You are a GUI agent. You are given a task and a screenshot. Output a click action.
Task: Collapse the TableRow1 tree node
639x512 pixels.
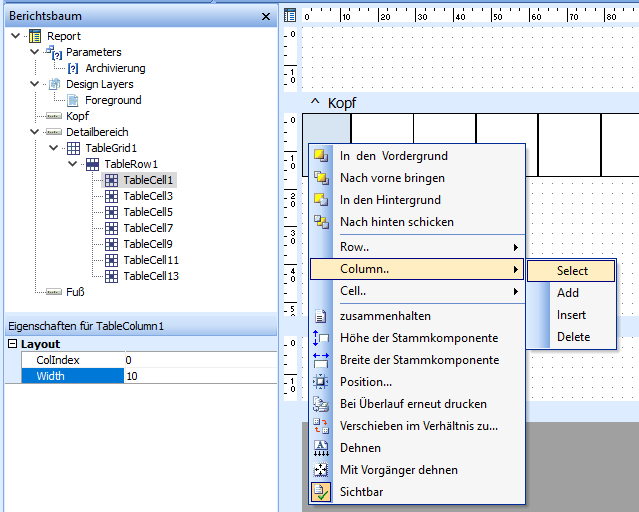click(x=73, y=164)
